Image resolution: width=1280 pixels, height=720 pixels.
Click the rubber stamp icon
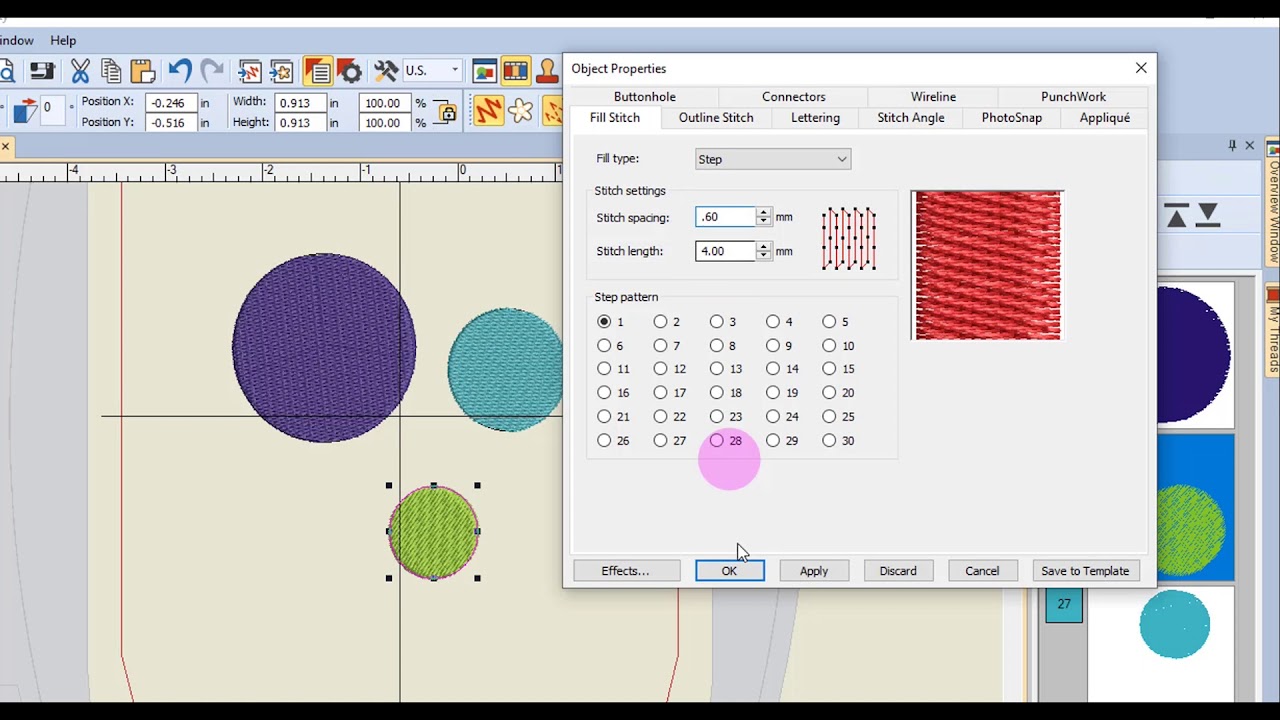pyautogui.click(x=547, y=71)
